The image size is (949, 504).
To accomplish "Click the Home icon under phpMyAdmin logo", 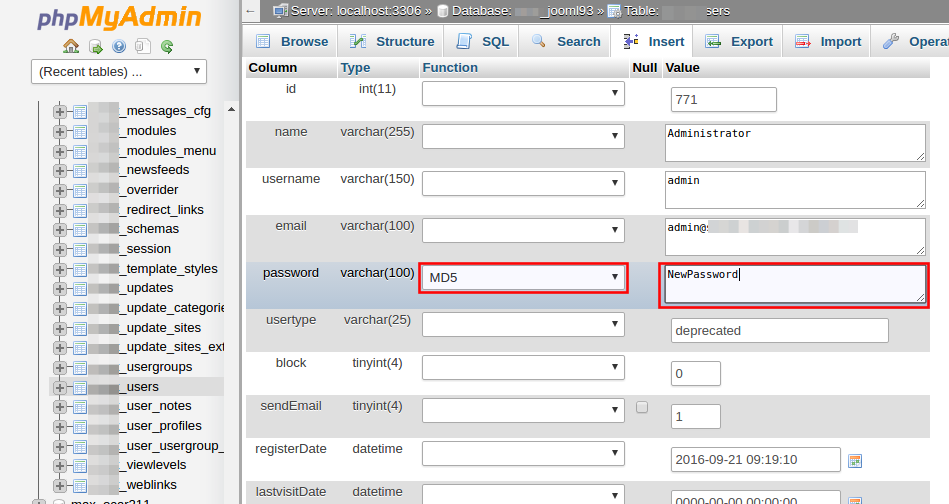I will pyautogui.click(x=70, y=46).
